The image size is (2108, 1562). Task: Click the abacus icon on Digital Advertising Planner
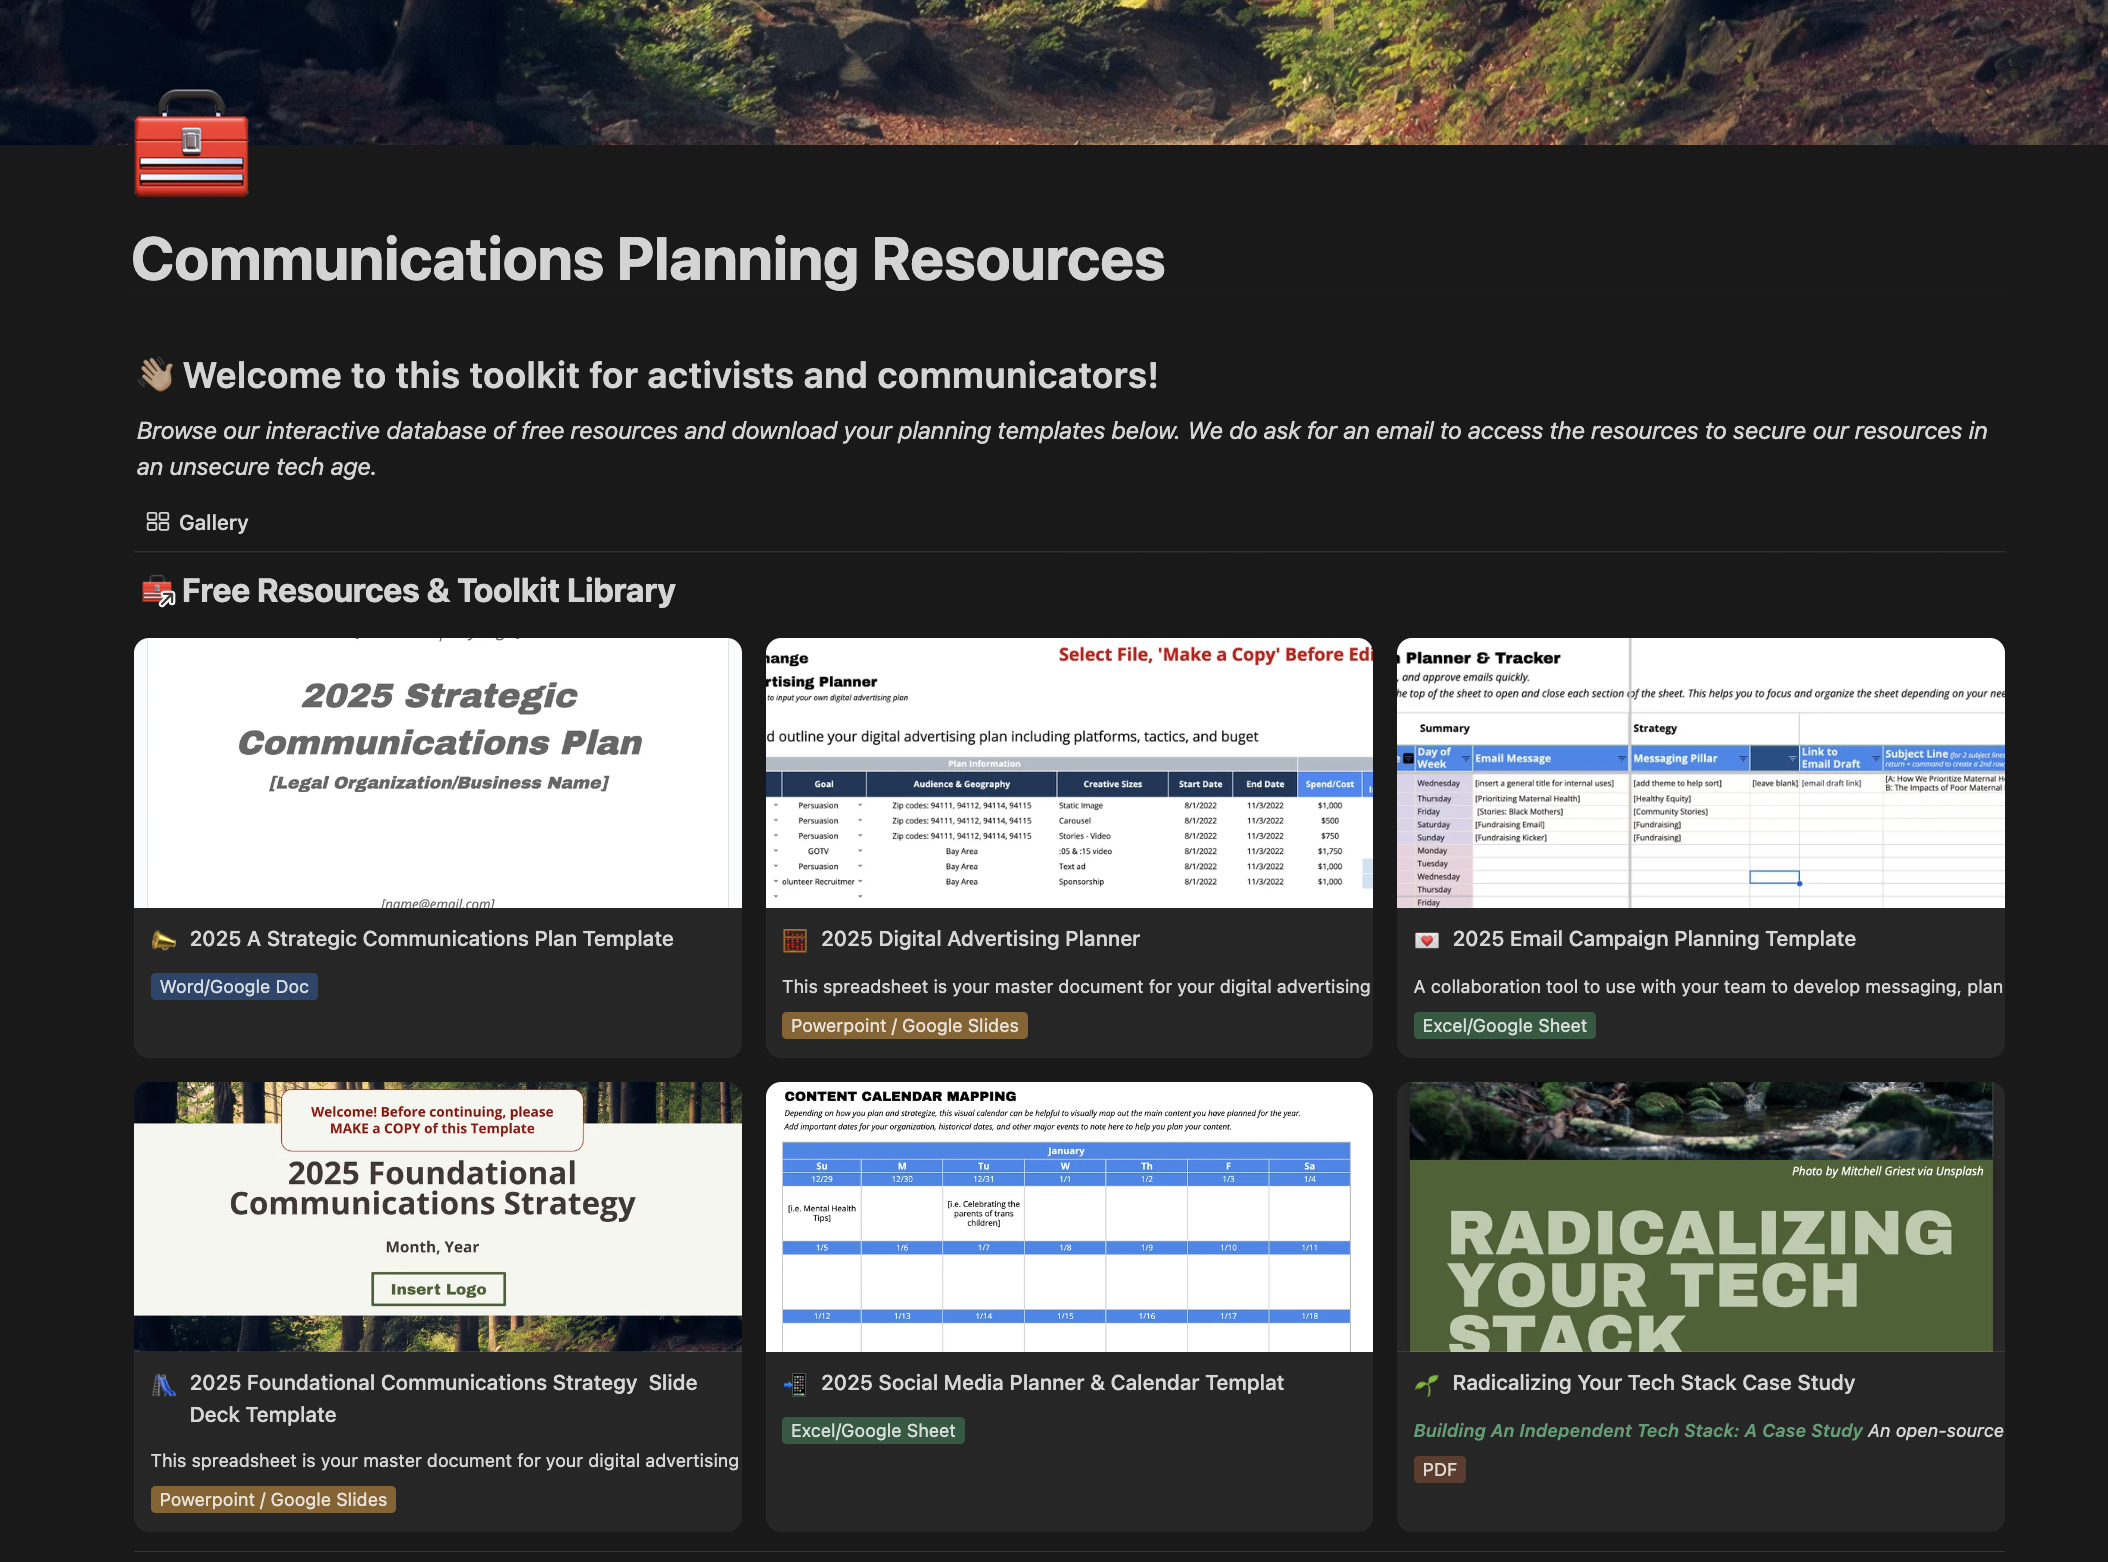coord(795,940)
